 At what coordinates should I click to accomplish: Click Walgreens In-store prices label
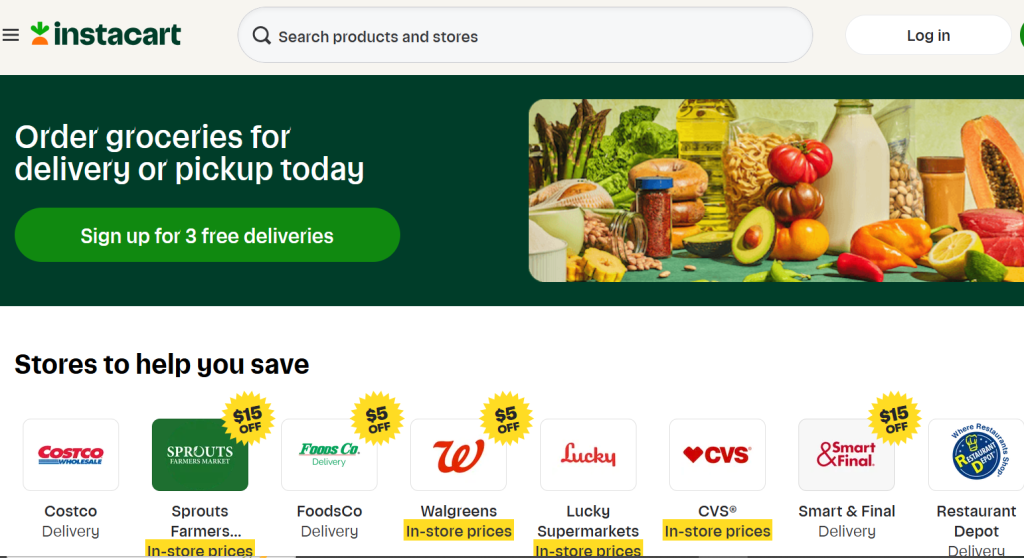click(458, 531)
